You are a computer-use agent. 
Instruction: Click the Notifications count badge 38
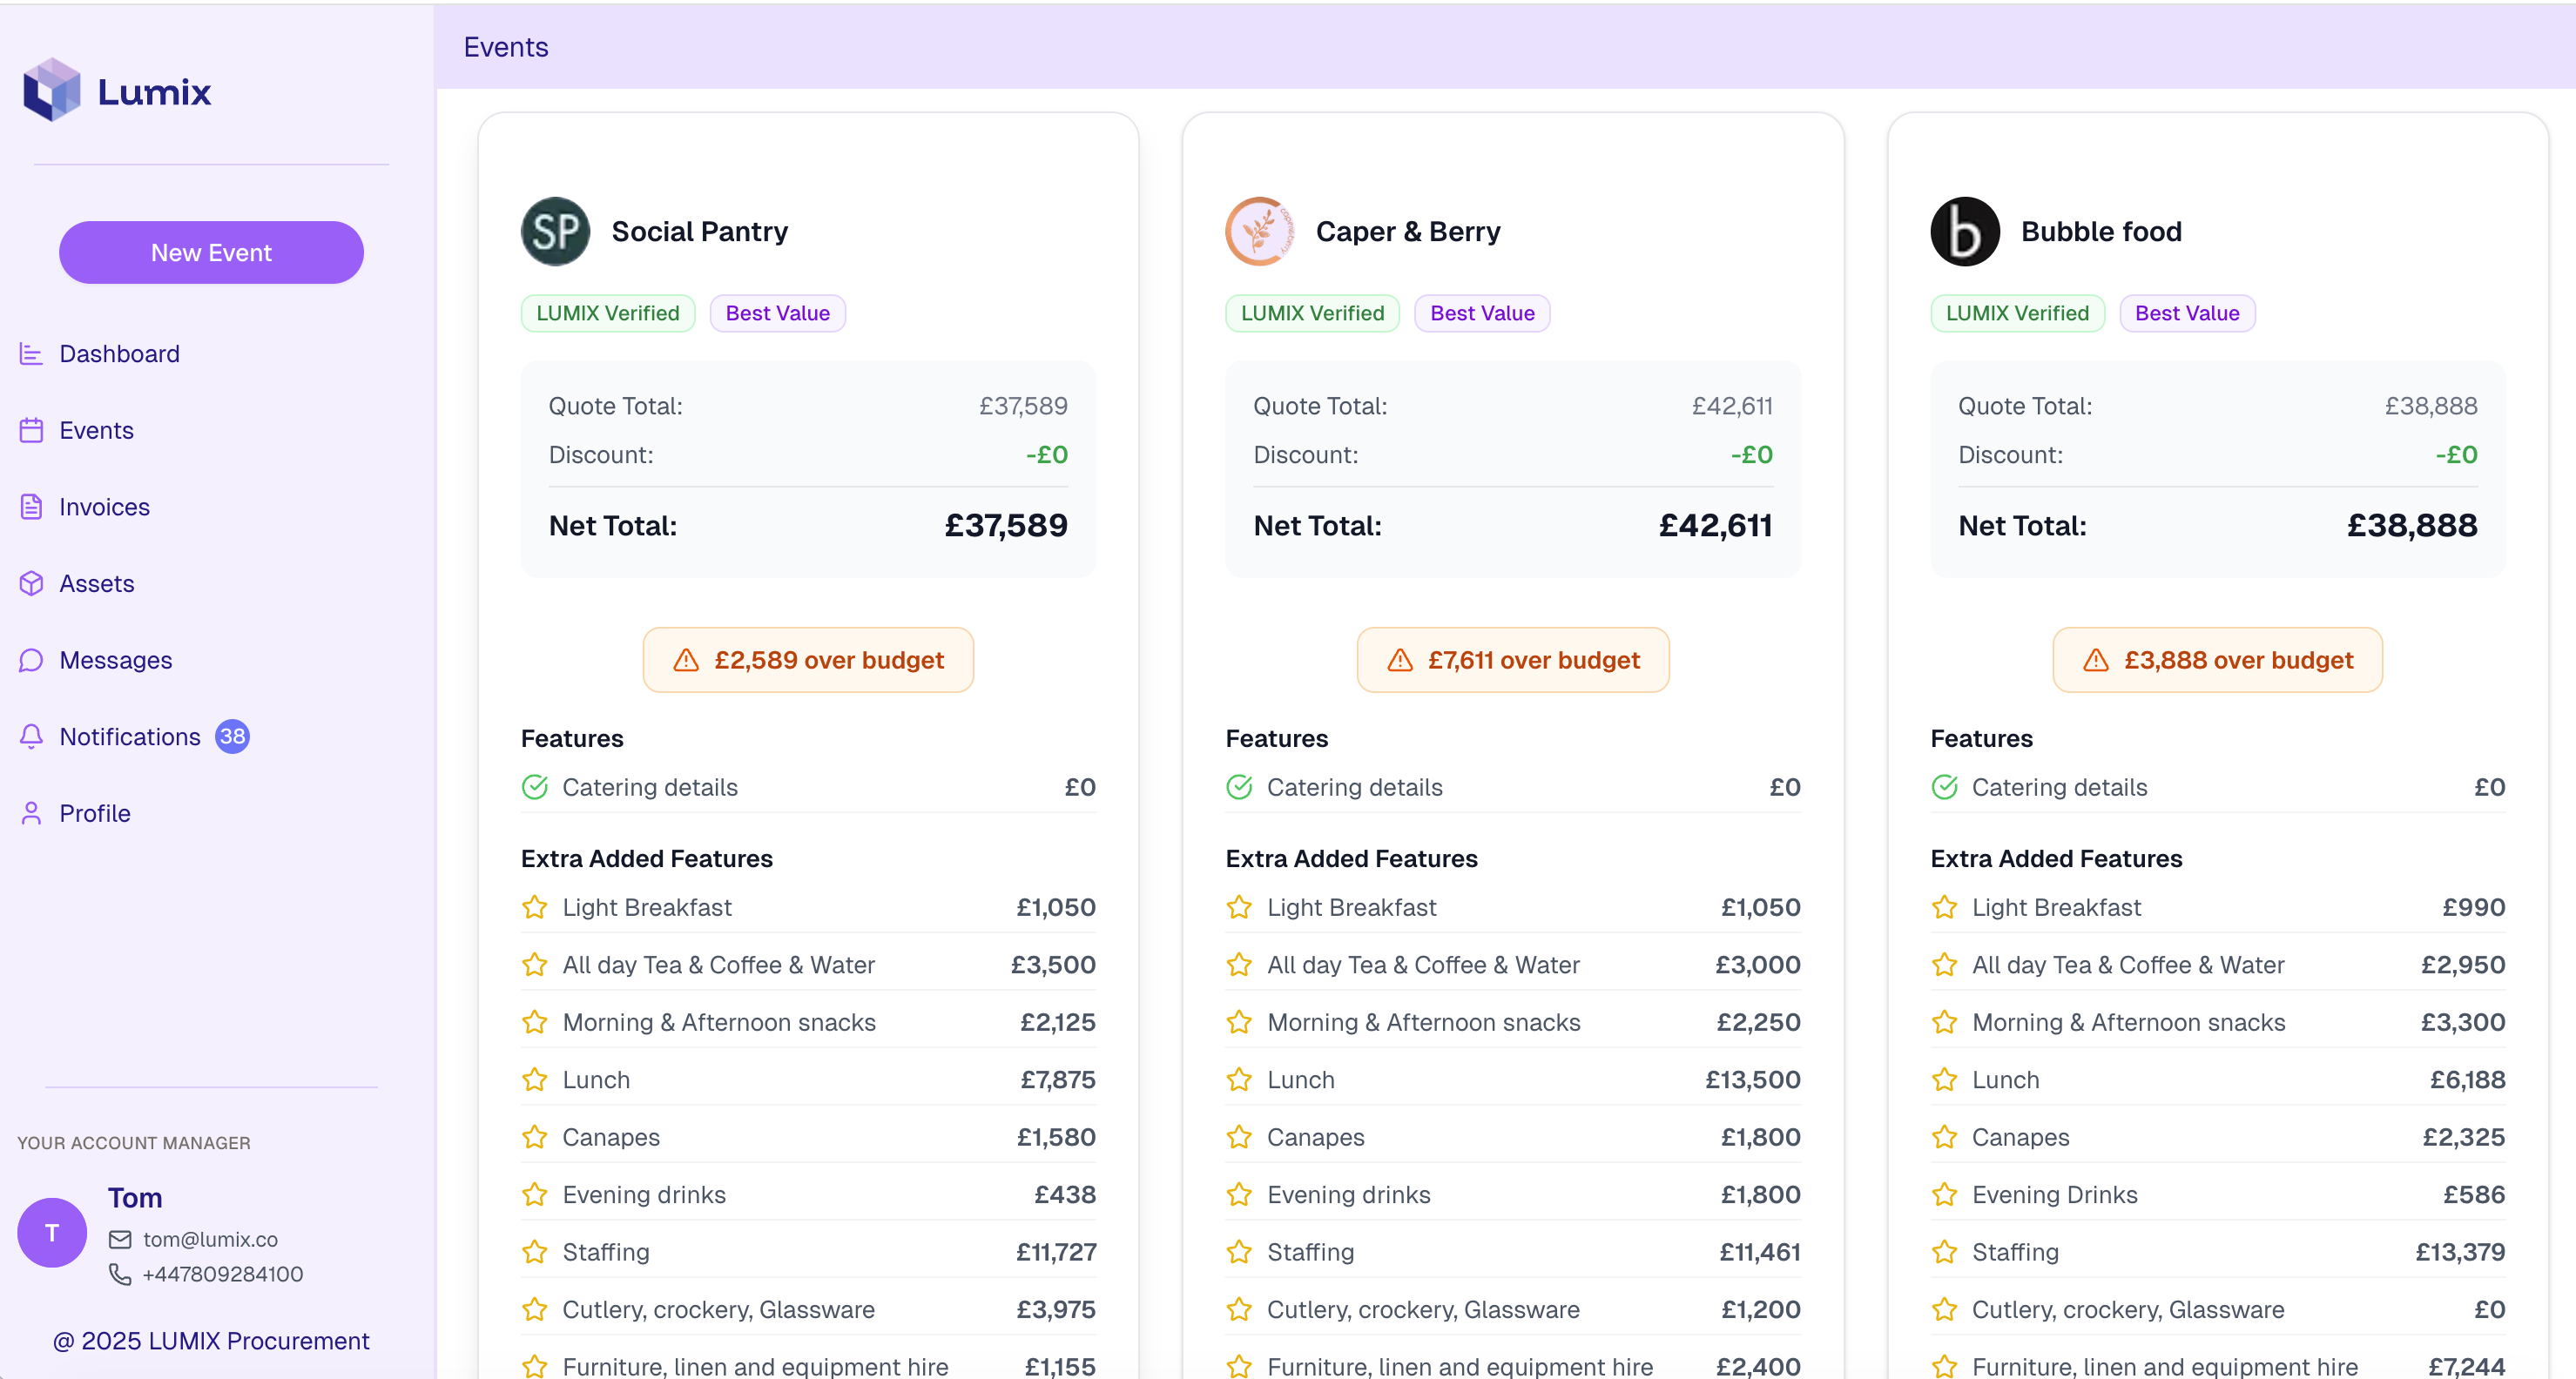coord(232,737)
